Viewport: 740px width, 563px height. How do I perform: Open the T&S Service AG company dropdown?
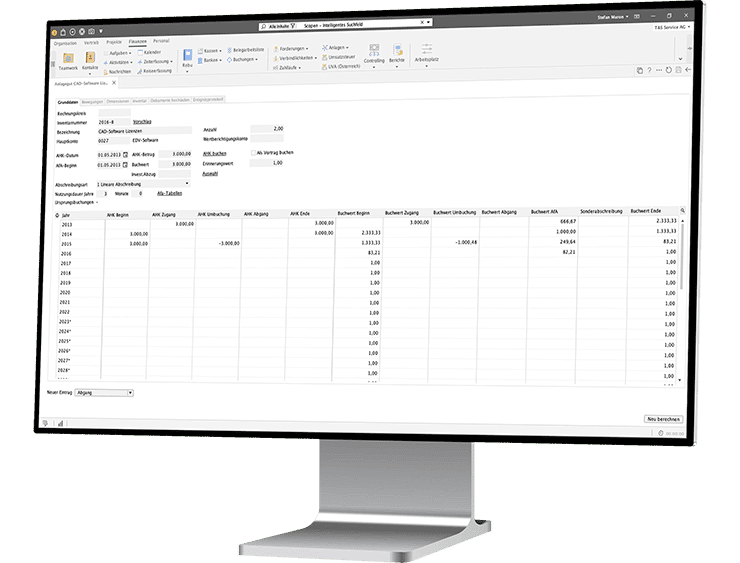(x=672, y=27)
